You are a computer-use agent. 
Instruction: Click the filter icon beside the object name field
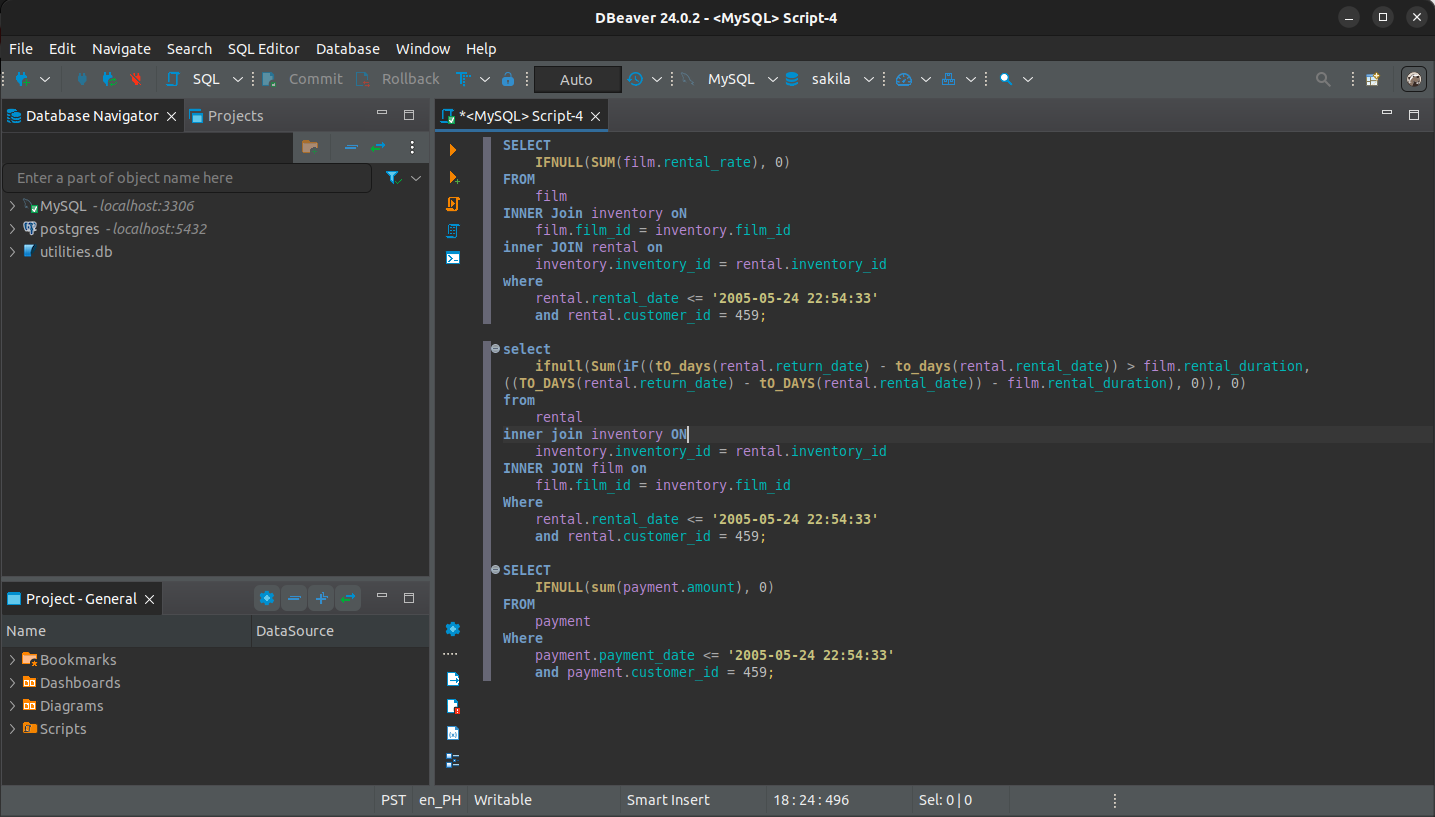(391, 177)
